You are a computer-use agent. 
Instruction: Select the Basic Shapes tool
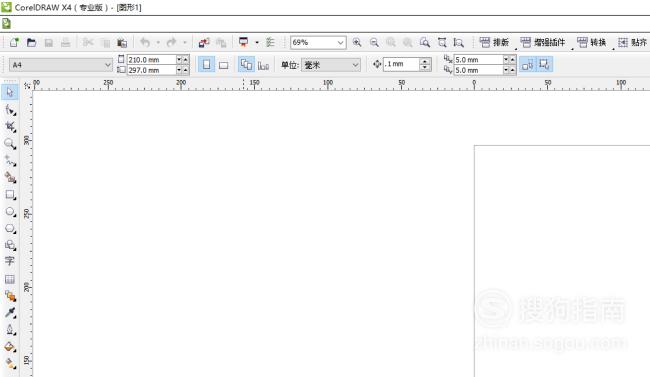(x=10, y=245)
